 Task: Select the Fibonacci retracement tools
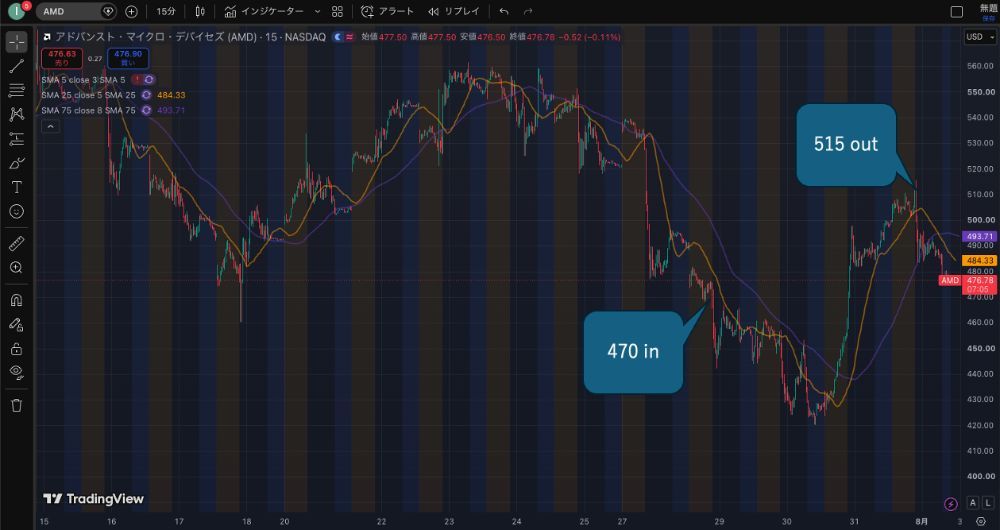[x=17, y=90]
